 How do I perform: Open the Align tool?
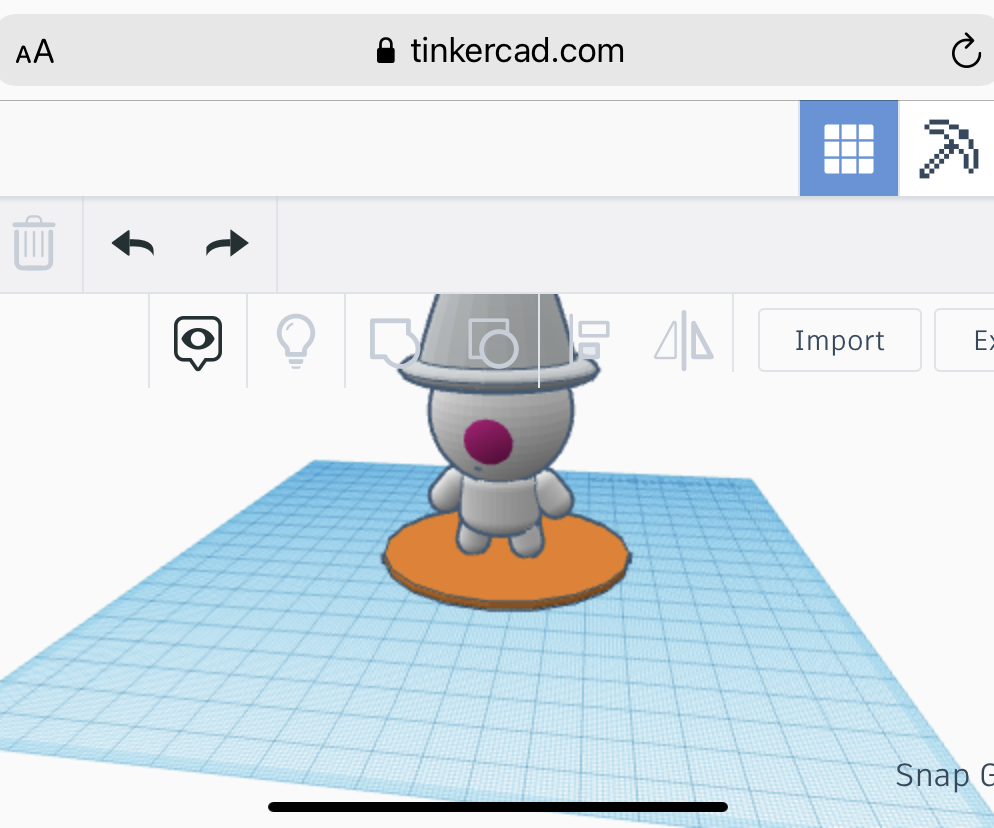coord(588,340)
